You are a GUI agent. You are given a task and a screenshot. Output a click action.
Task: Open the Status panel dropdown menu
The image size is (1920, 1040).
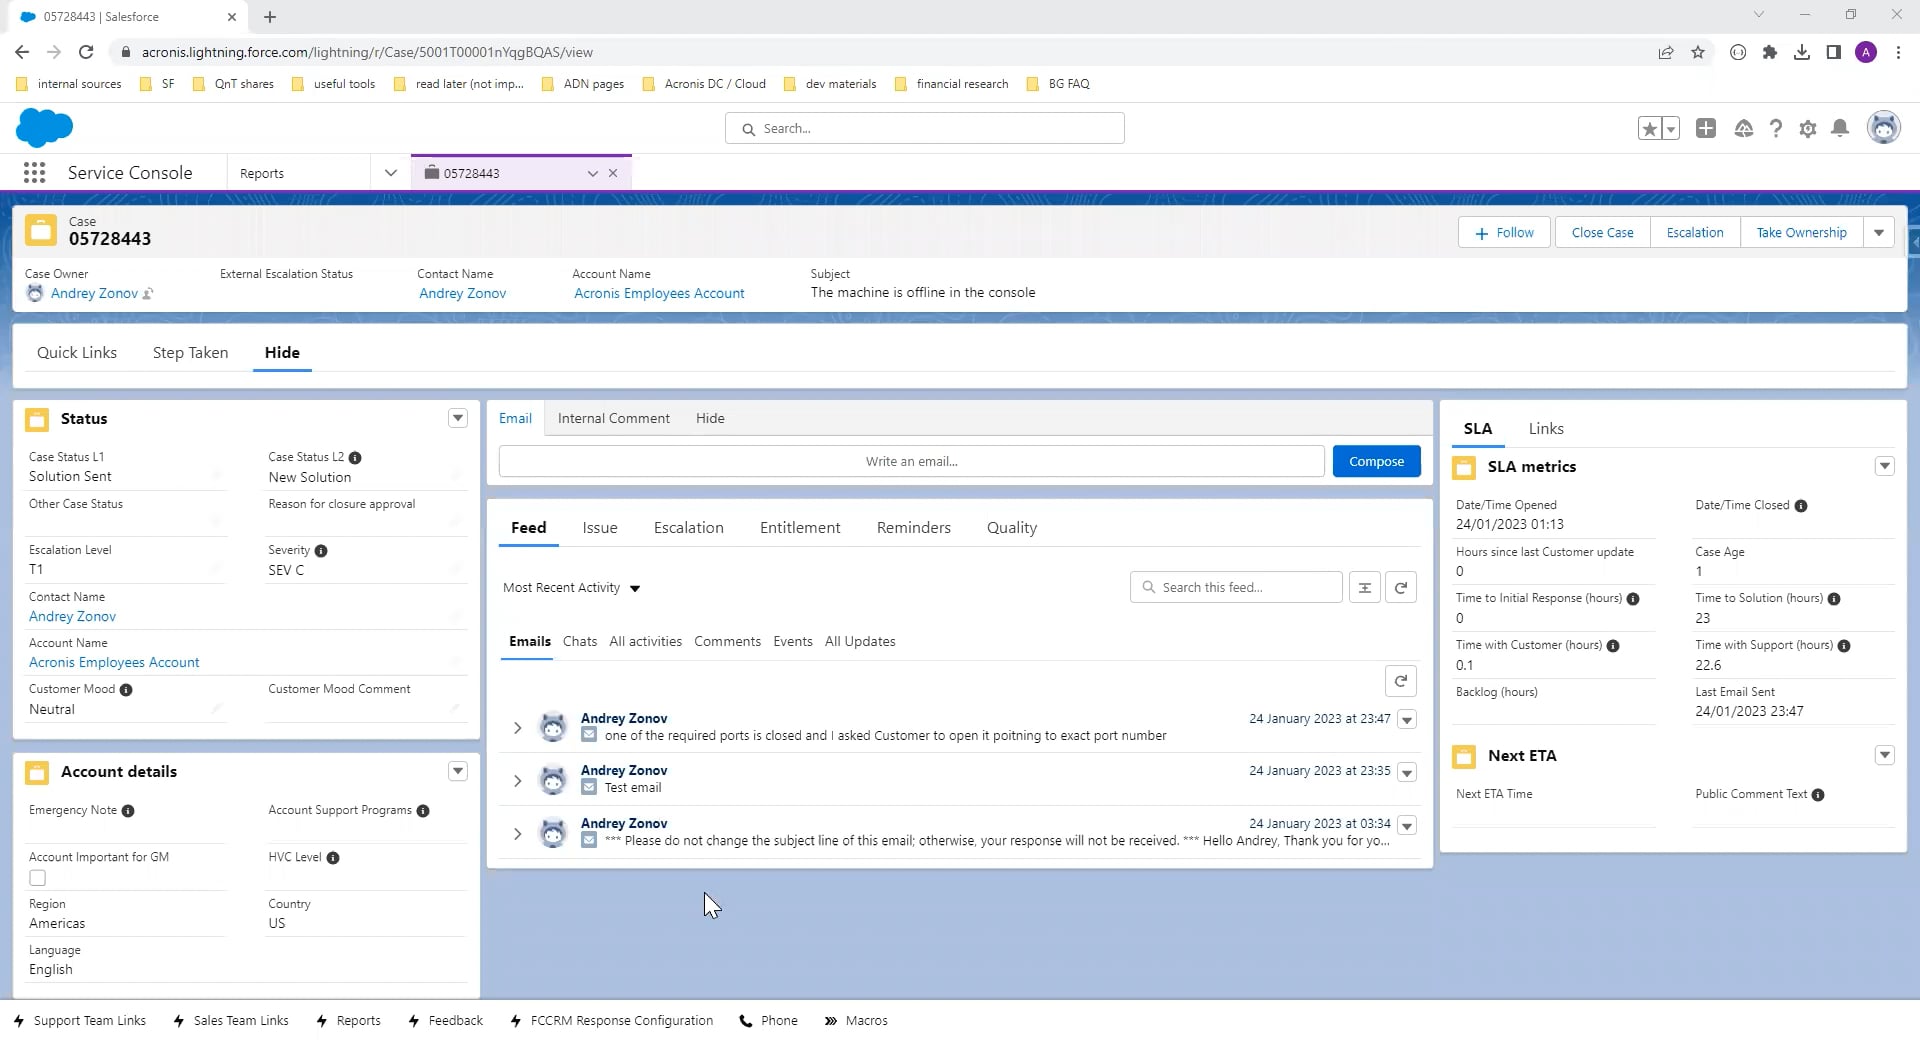(x=457, y=418)
